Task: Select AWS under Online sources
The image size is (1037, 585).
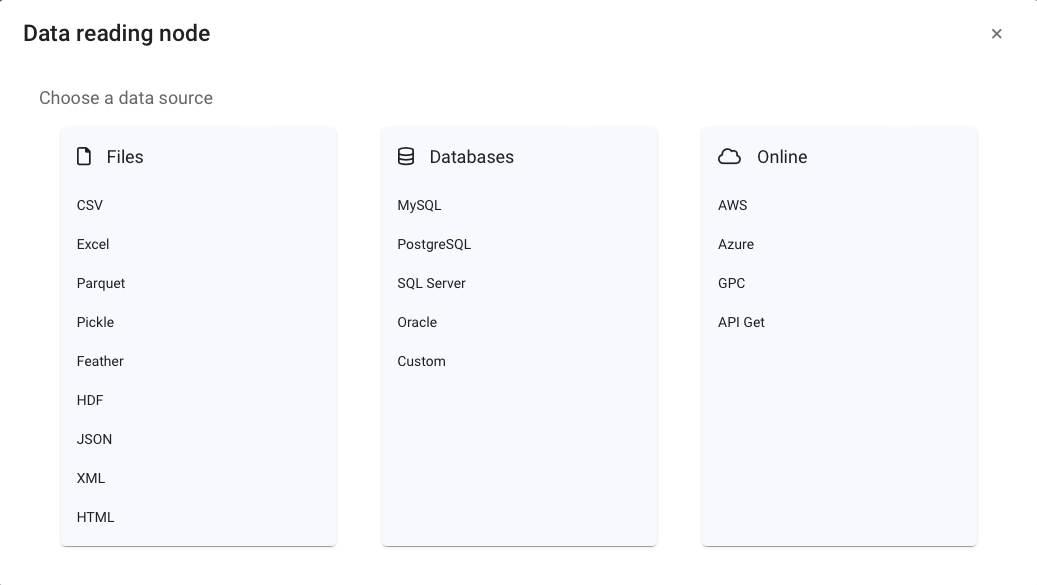Action: click(x=733, y=206)
